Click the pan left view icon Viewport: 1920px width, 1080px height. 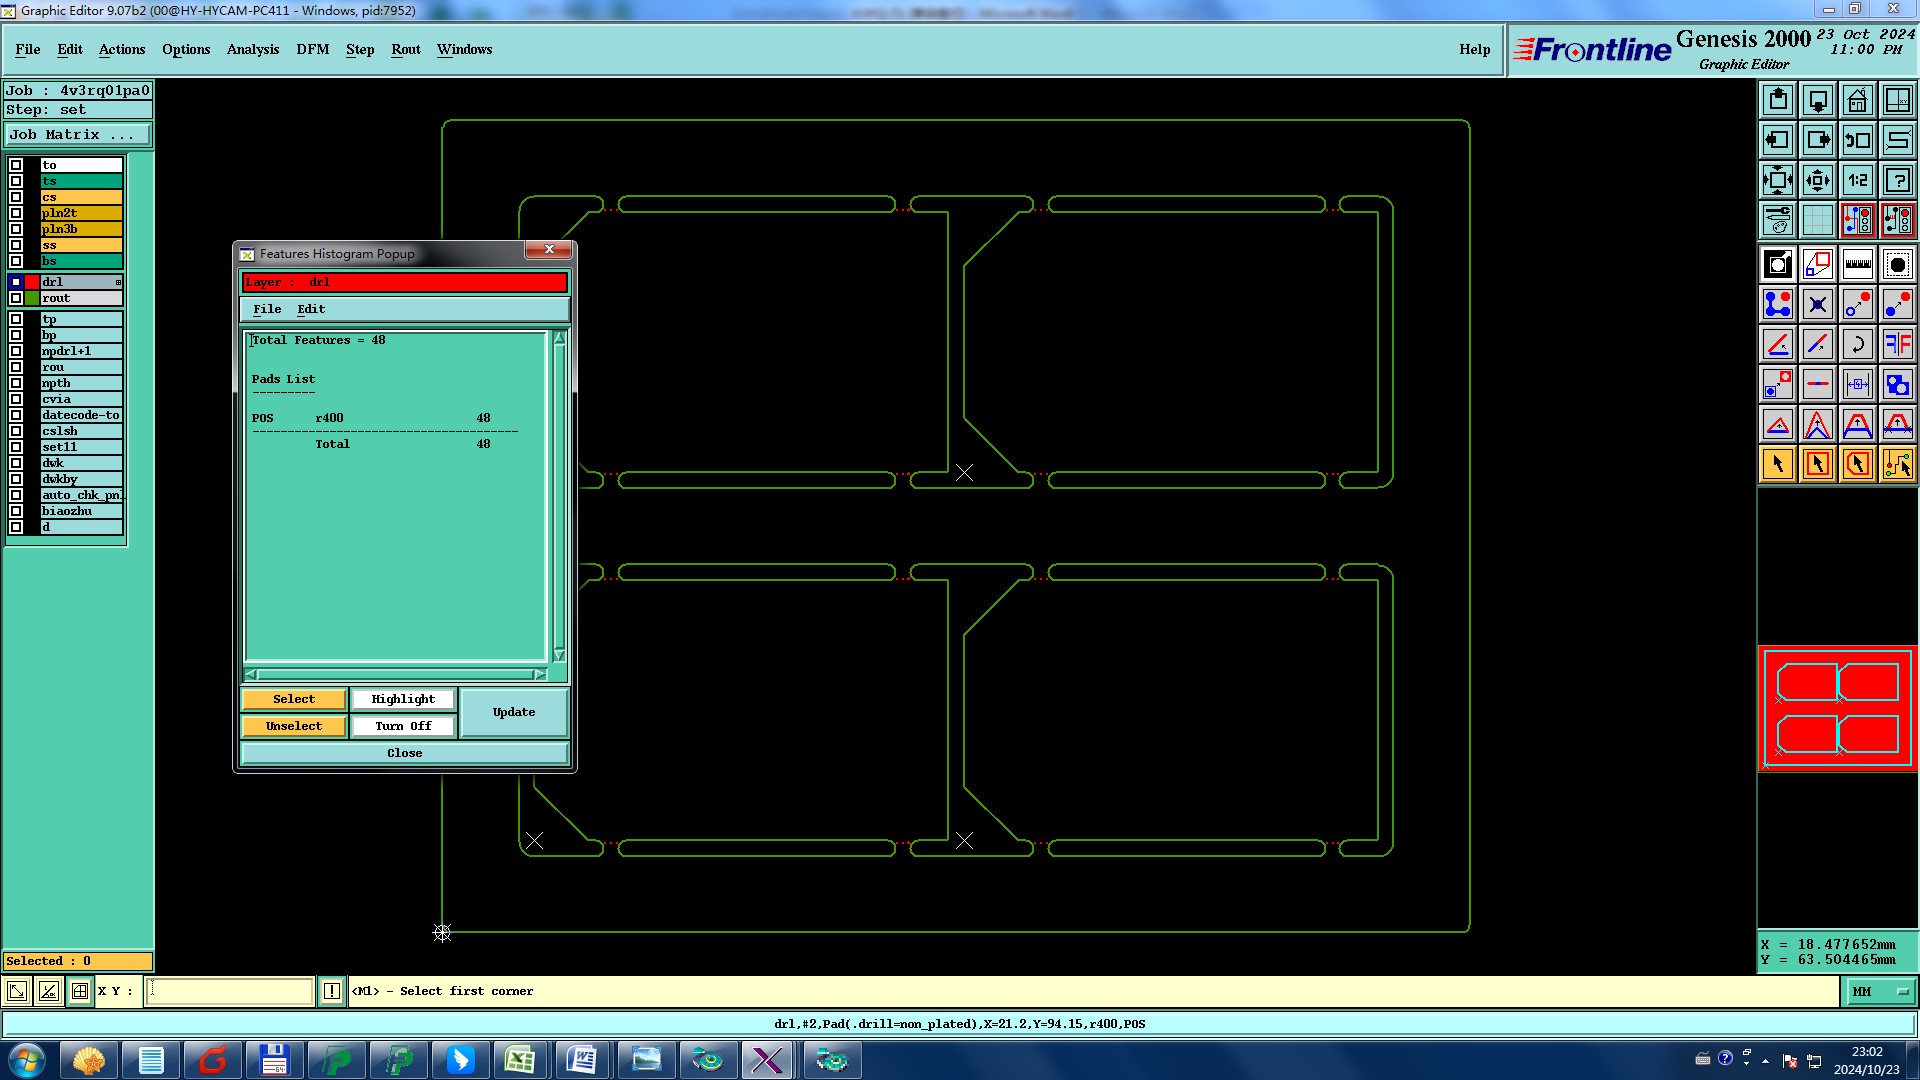click(x=1777, y=140)
